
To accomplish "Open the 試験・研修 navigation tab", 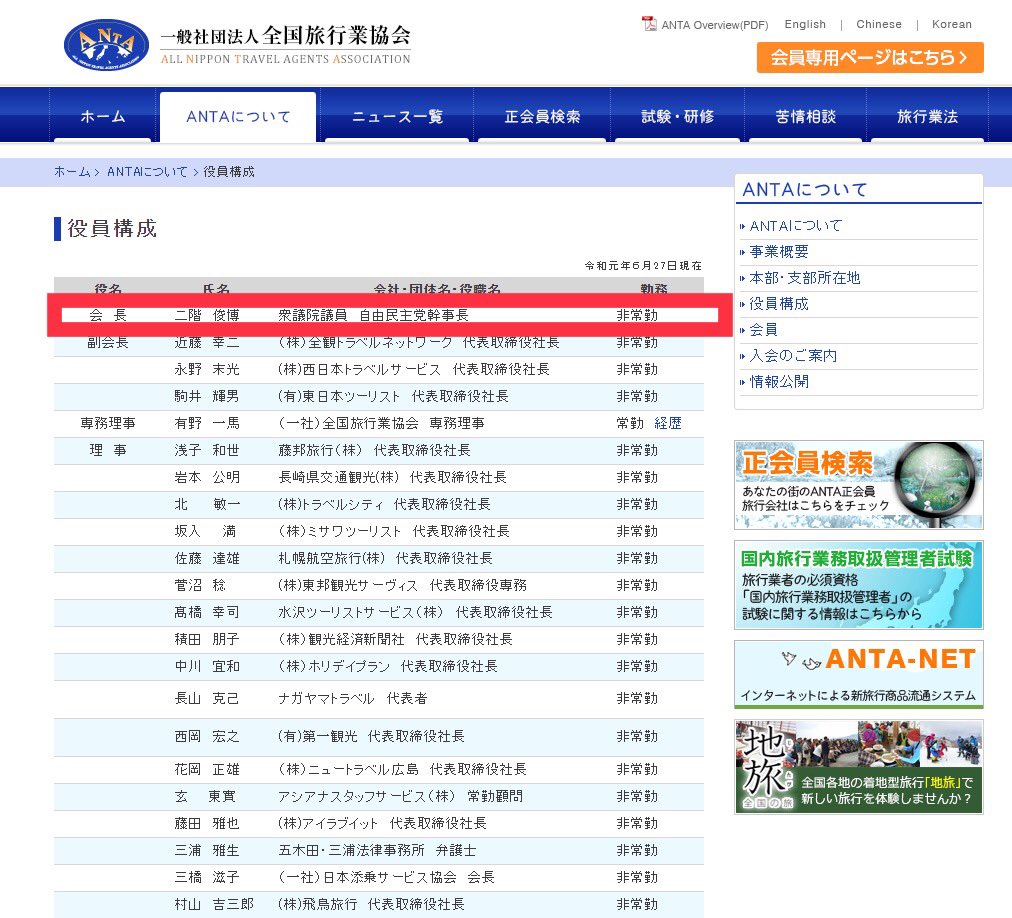I will tap(677, 116).
